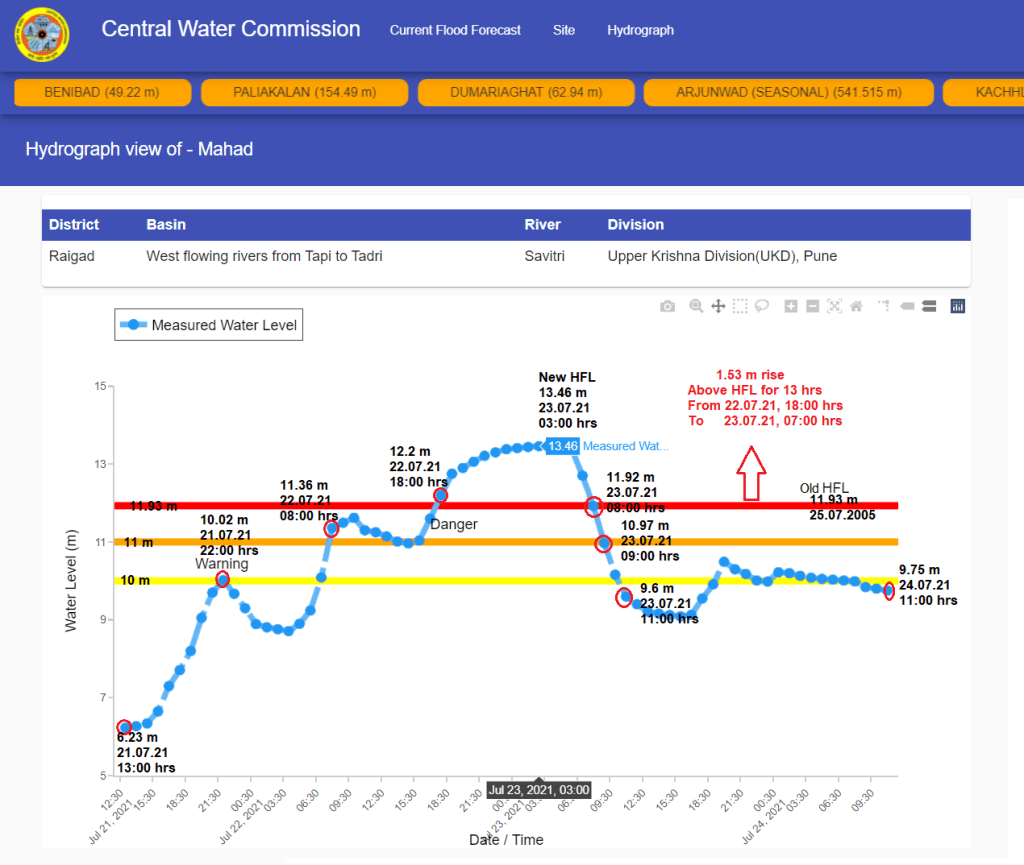Choose the Lasso Select tool

coord(762,306)
